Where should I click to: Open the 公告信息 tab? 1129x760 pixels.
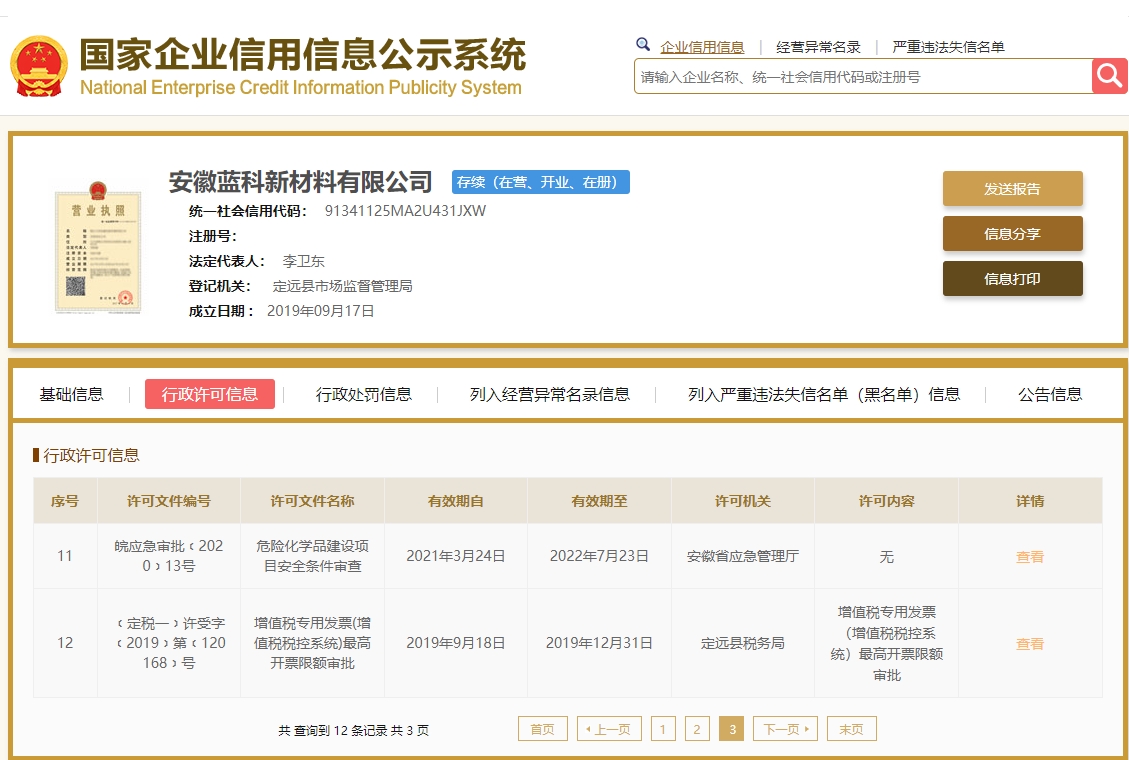click(x=1050, y=394)
